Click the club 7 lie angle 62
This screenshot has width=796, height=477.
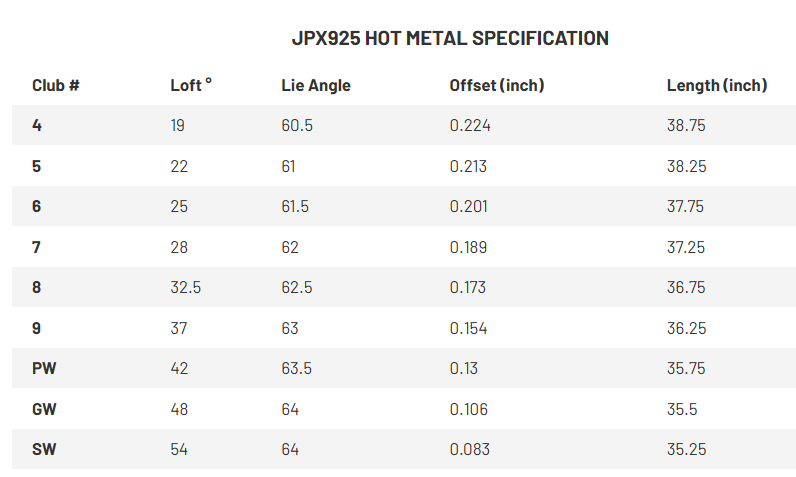tap(290, 247)
